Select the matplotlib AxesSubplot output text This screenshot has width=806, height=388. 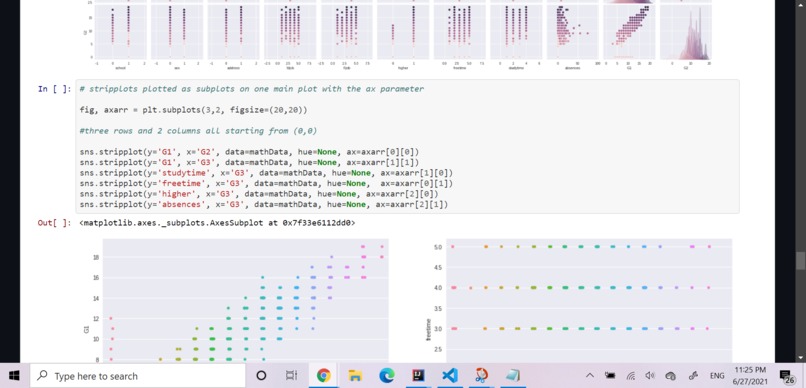217,223
